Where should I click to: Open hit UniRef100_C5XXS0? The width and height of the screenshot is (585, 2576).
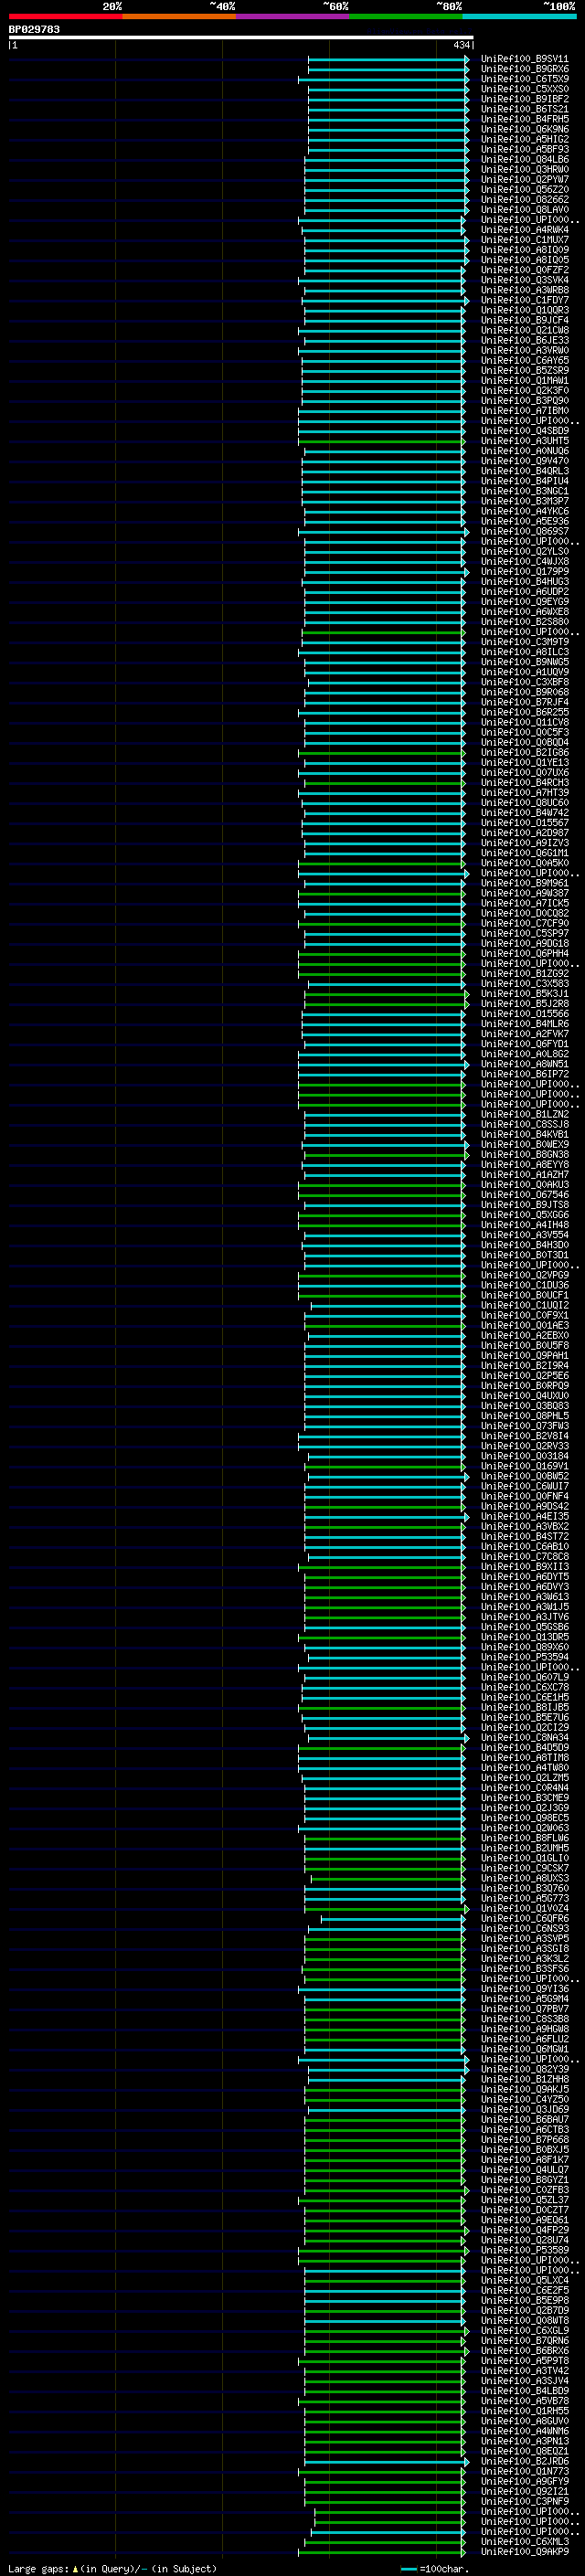(524, 89)
